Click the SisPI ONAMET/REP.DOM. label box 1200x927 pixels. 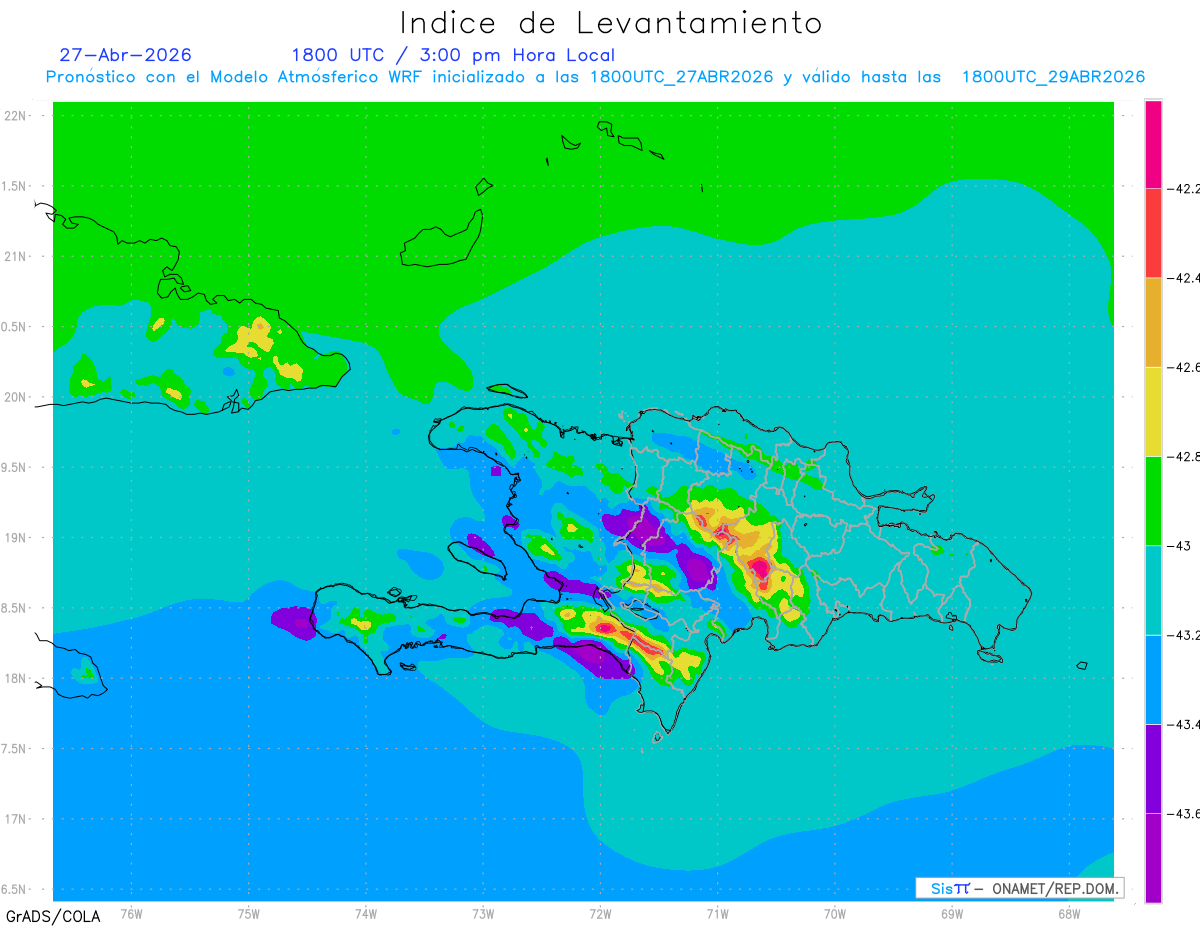tap(1019, 888)
